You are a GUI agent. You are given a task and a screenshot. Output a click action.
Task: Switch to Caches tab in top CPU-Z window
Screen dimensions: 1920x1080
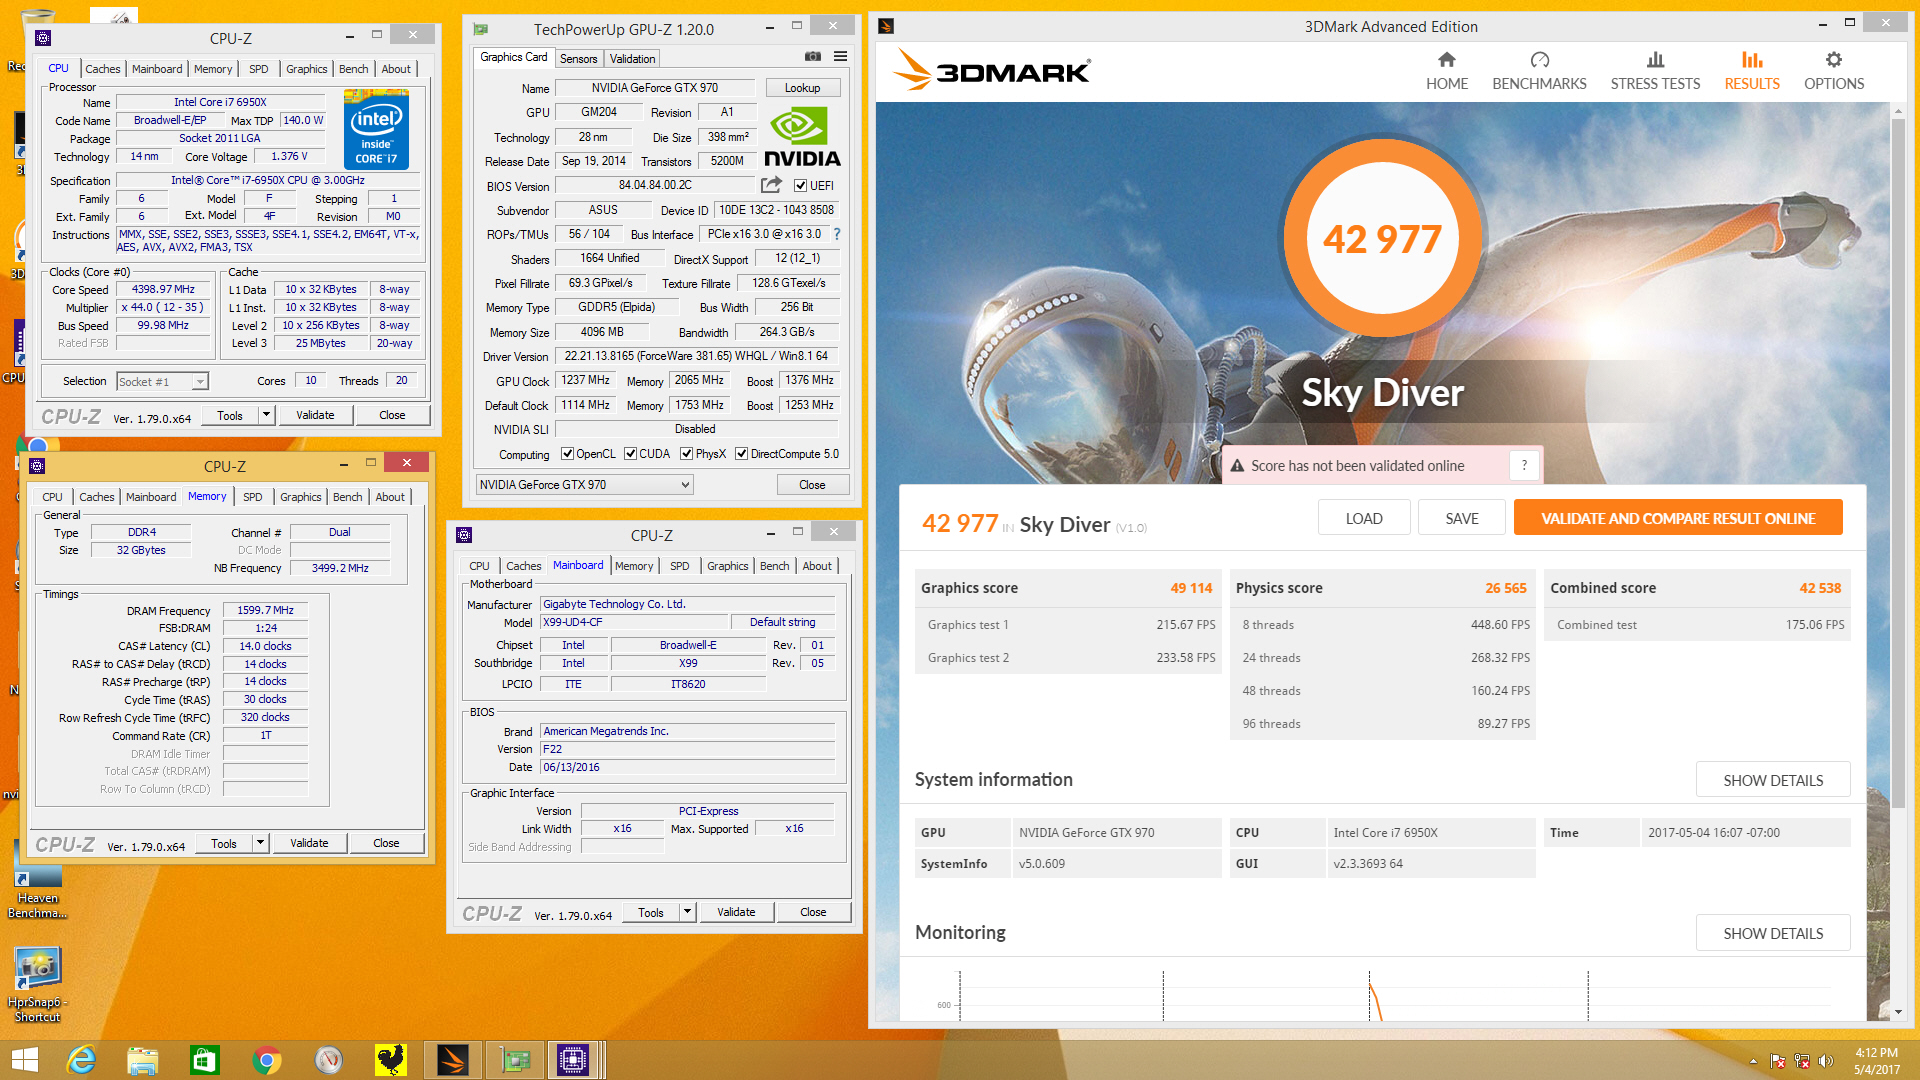[102, 69]
